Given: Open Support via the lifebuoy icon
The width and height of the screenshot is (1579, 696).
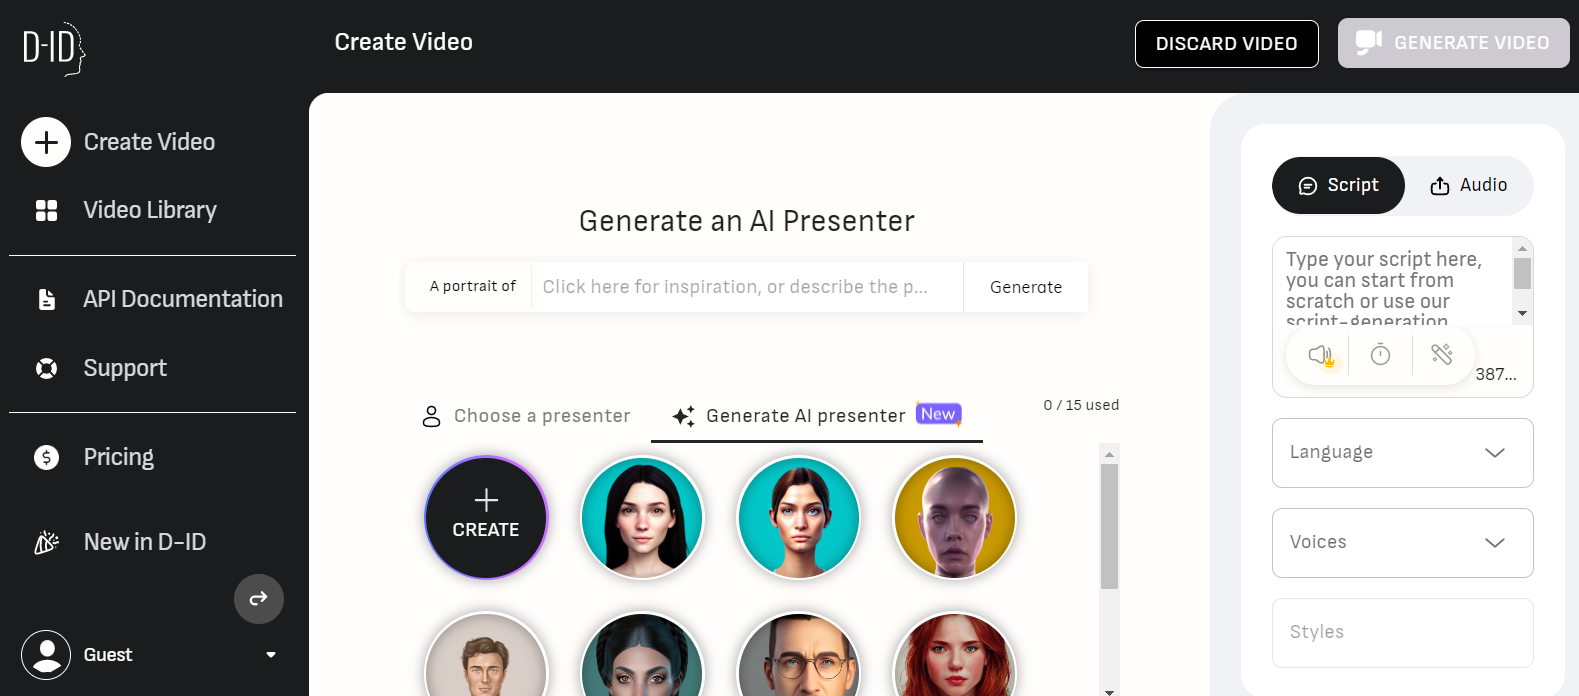Looking at the screenshot, I should pyautogui.click(x=46, y=368).
